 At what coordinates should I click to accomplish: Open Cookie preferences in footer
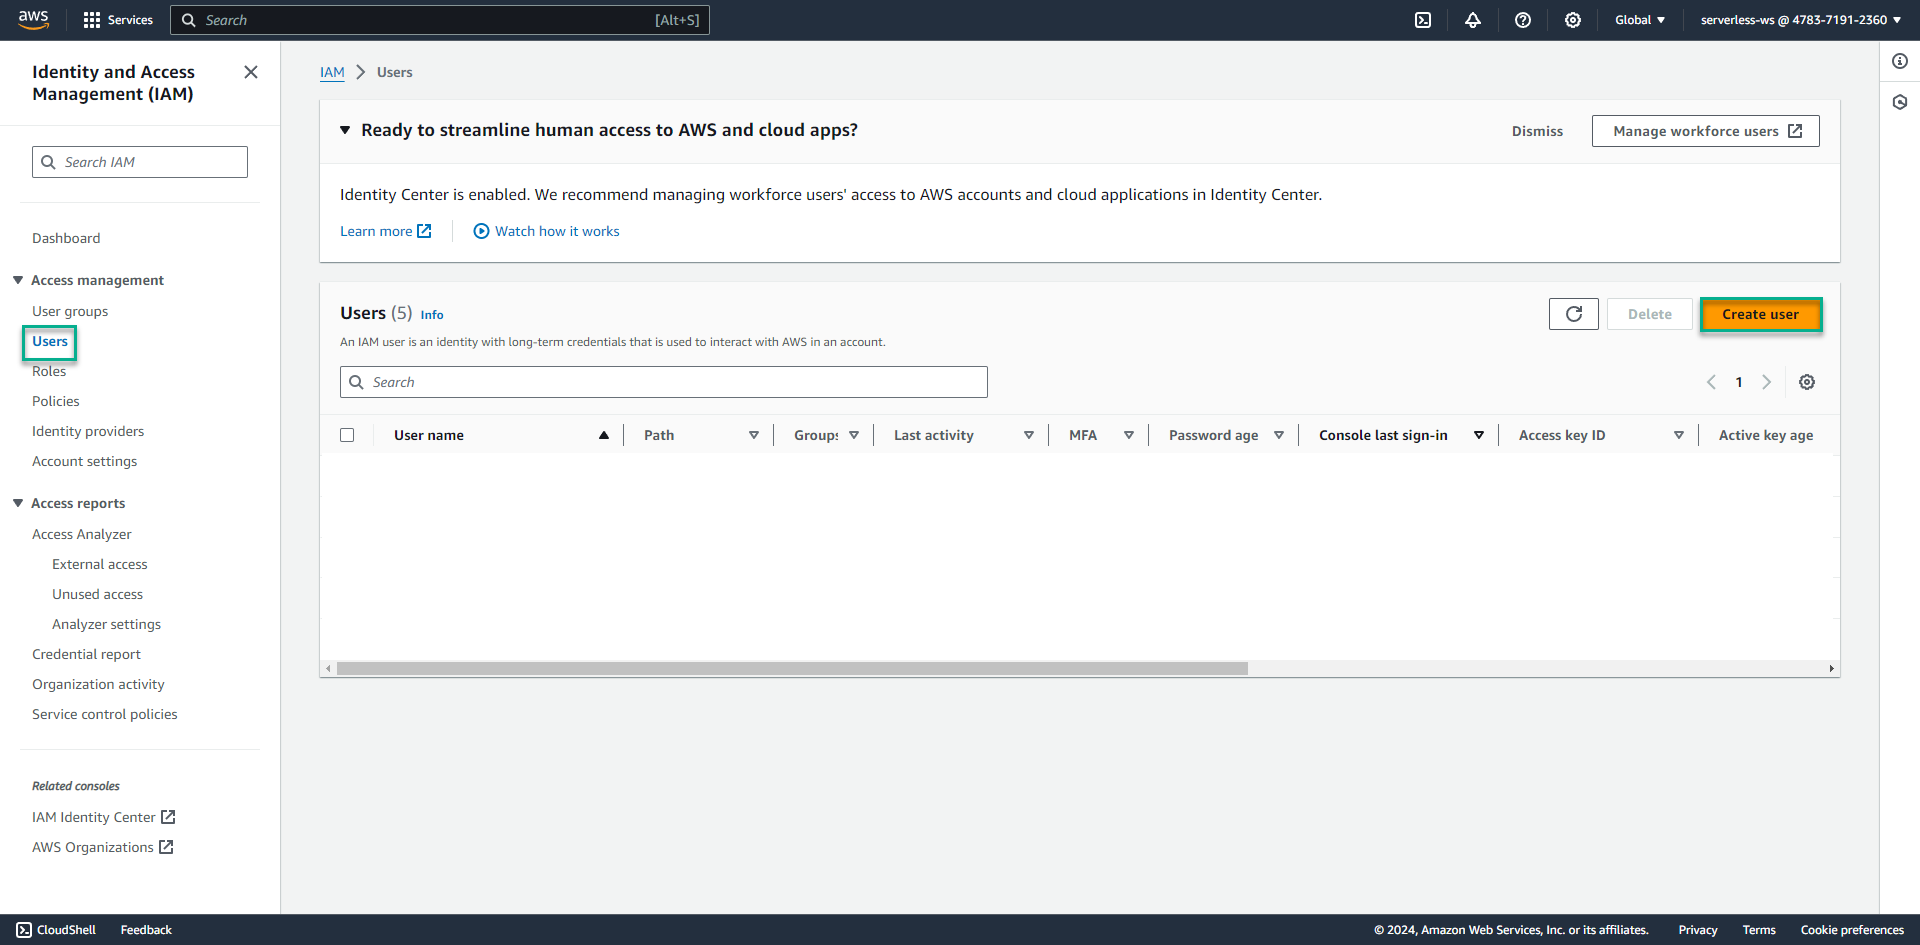pyautogui.click(x=1852, y=930)
